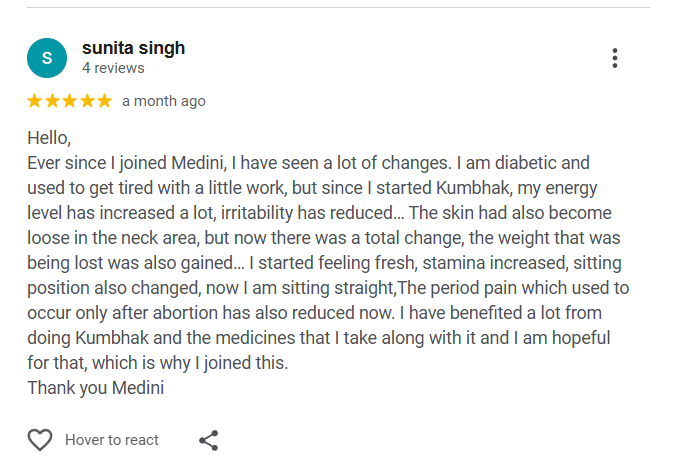Viewport: 700px width, 475px height.
Task: Click the fifth rating star
Action: tap(103, 101)
